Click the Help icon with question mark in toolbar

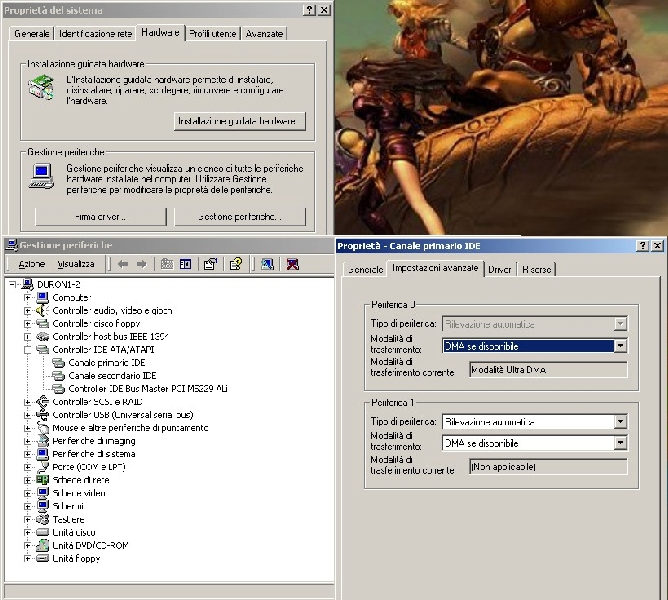tap(236, 264)
